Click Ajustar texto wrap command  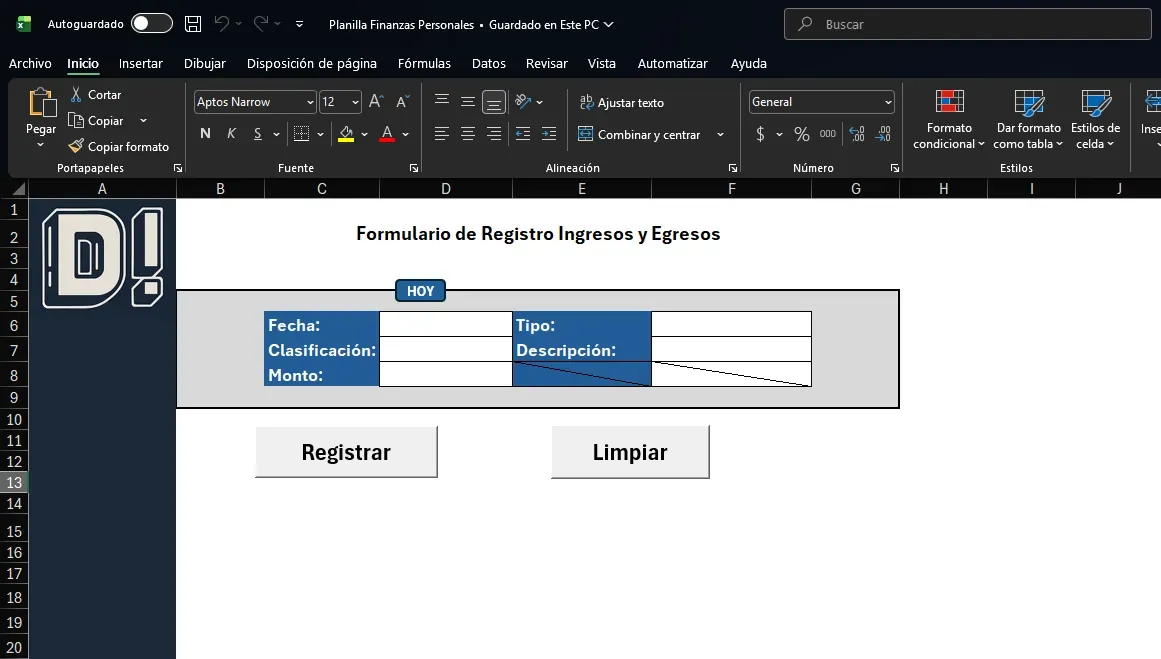point(621,102)
